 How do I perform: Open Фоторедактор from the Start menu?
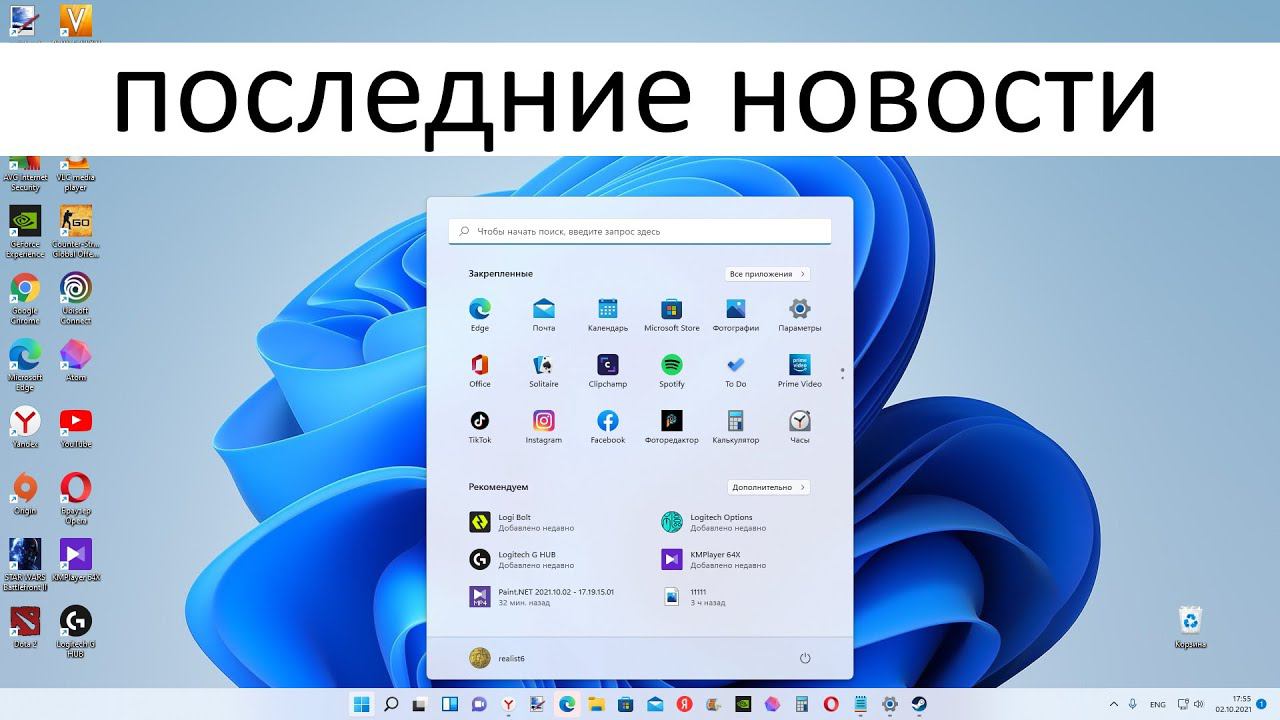click(x=672, y=426)
